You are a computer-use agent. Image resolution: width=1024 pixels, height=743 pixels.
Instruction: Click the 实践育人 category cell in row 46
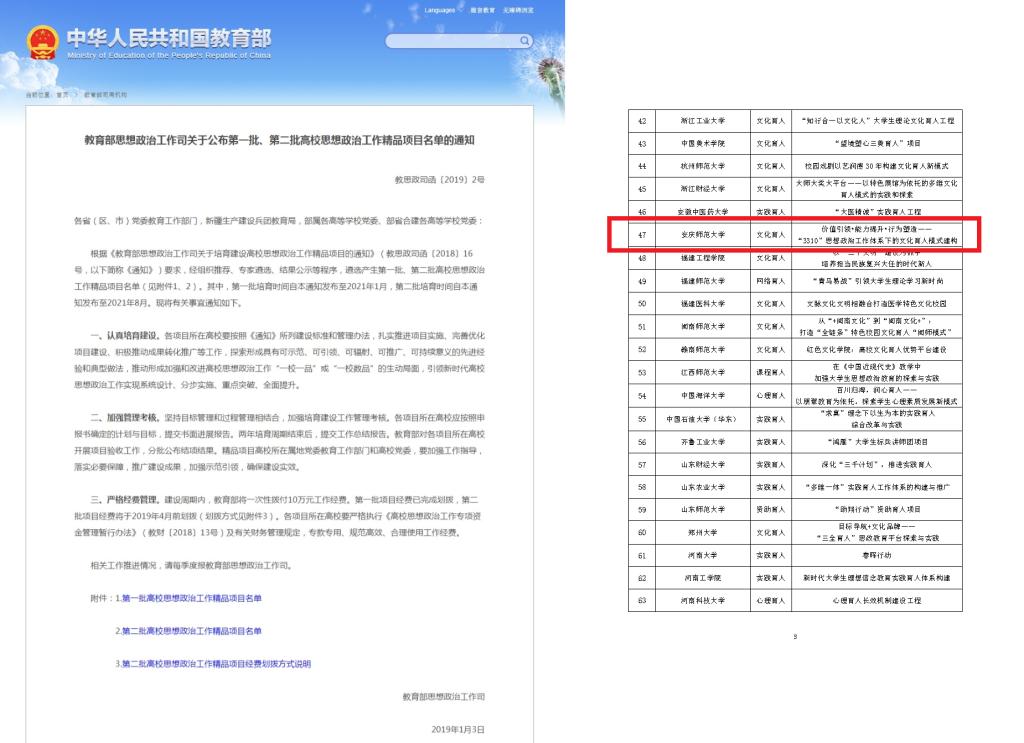771,212
